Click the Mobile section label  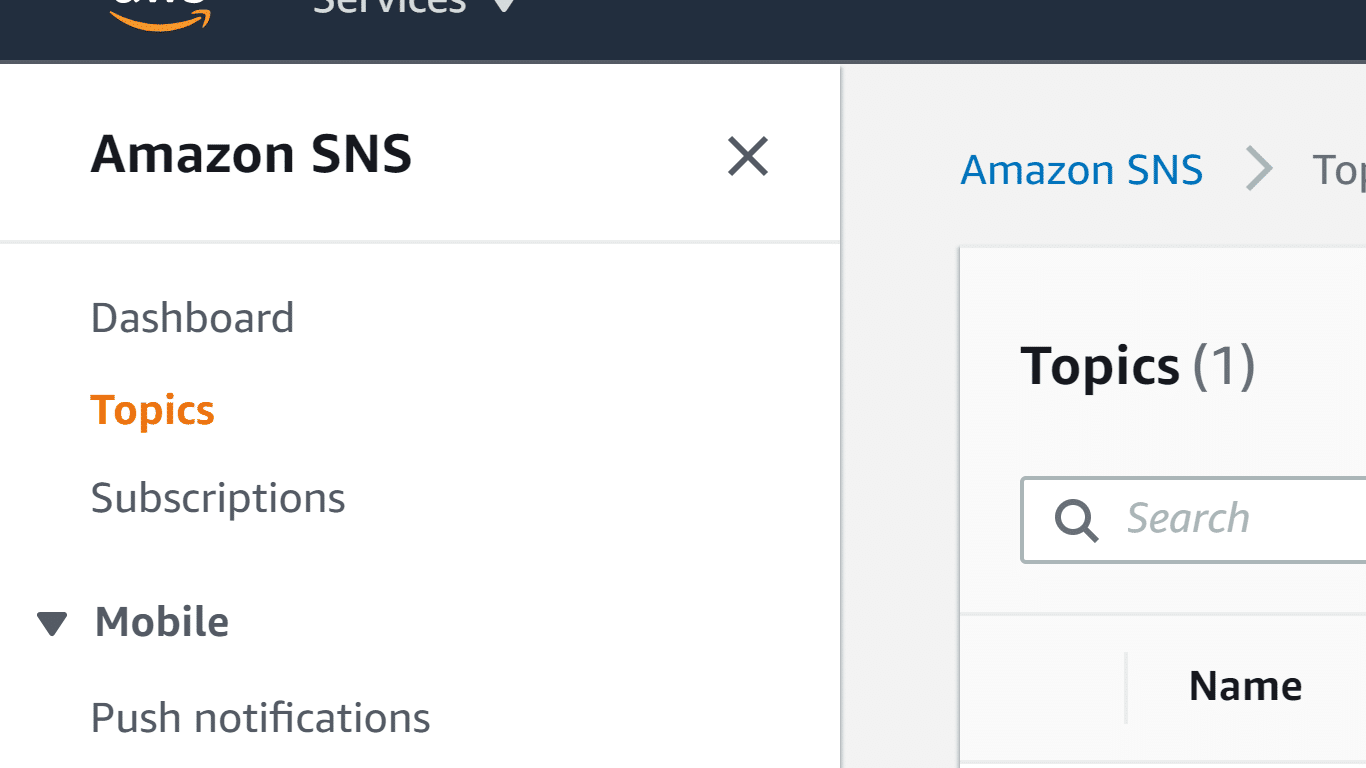(162, 621)
